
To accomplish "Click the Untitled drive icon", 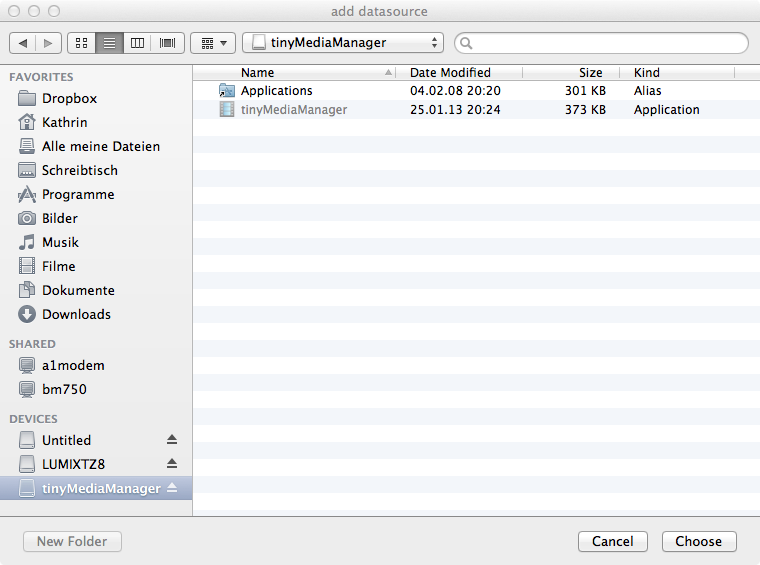I will pos(27,440).
